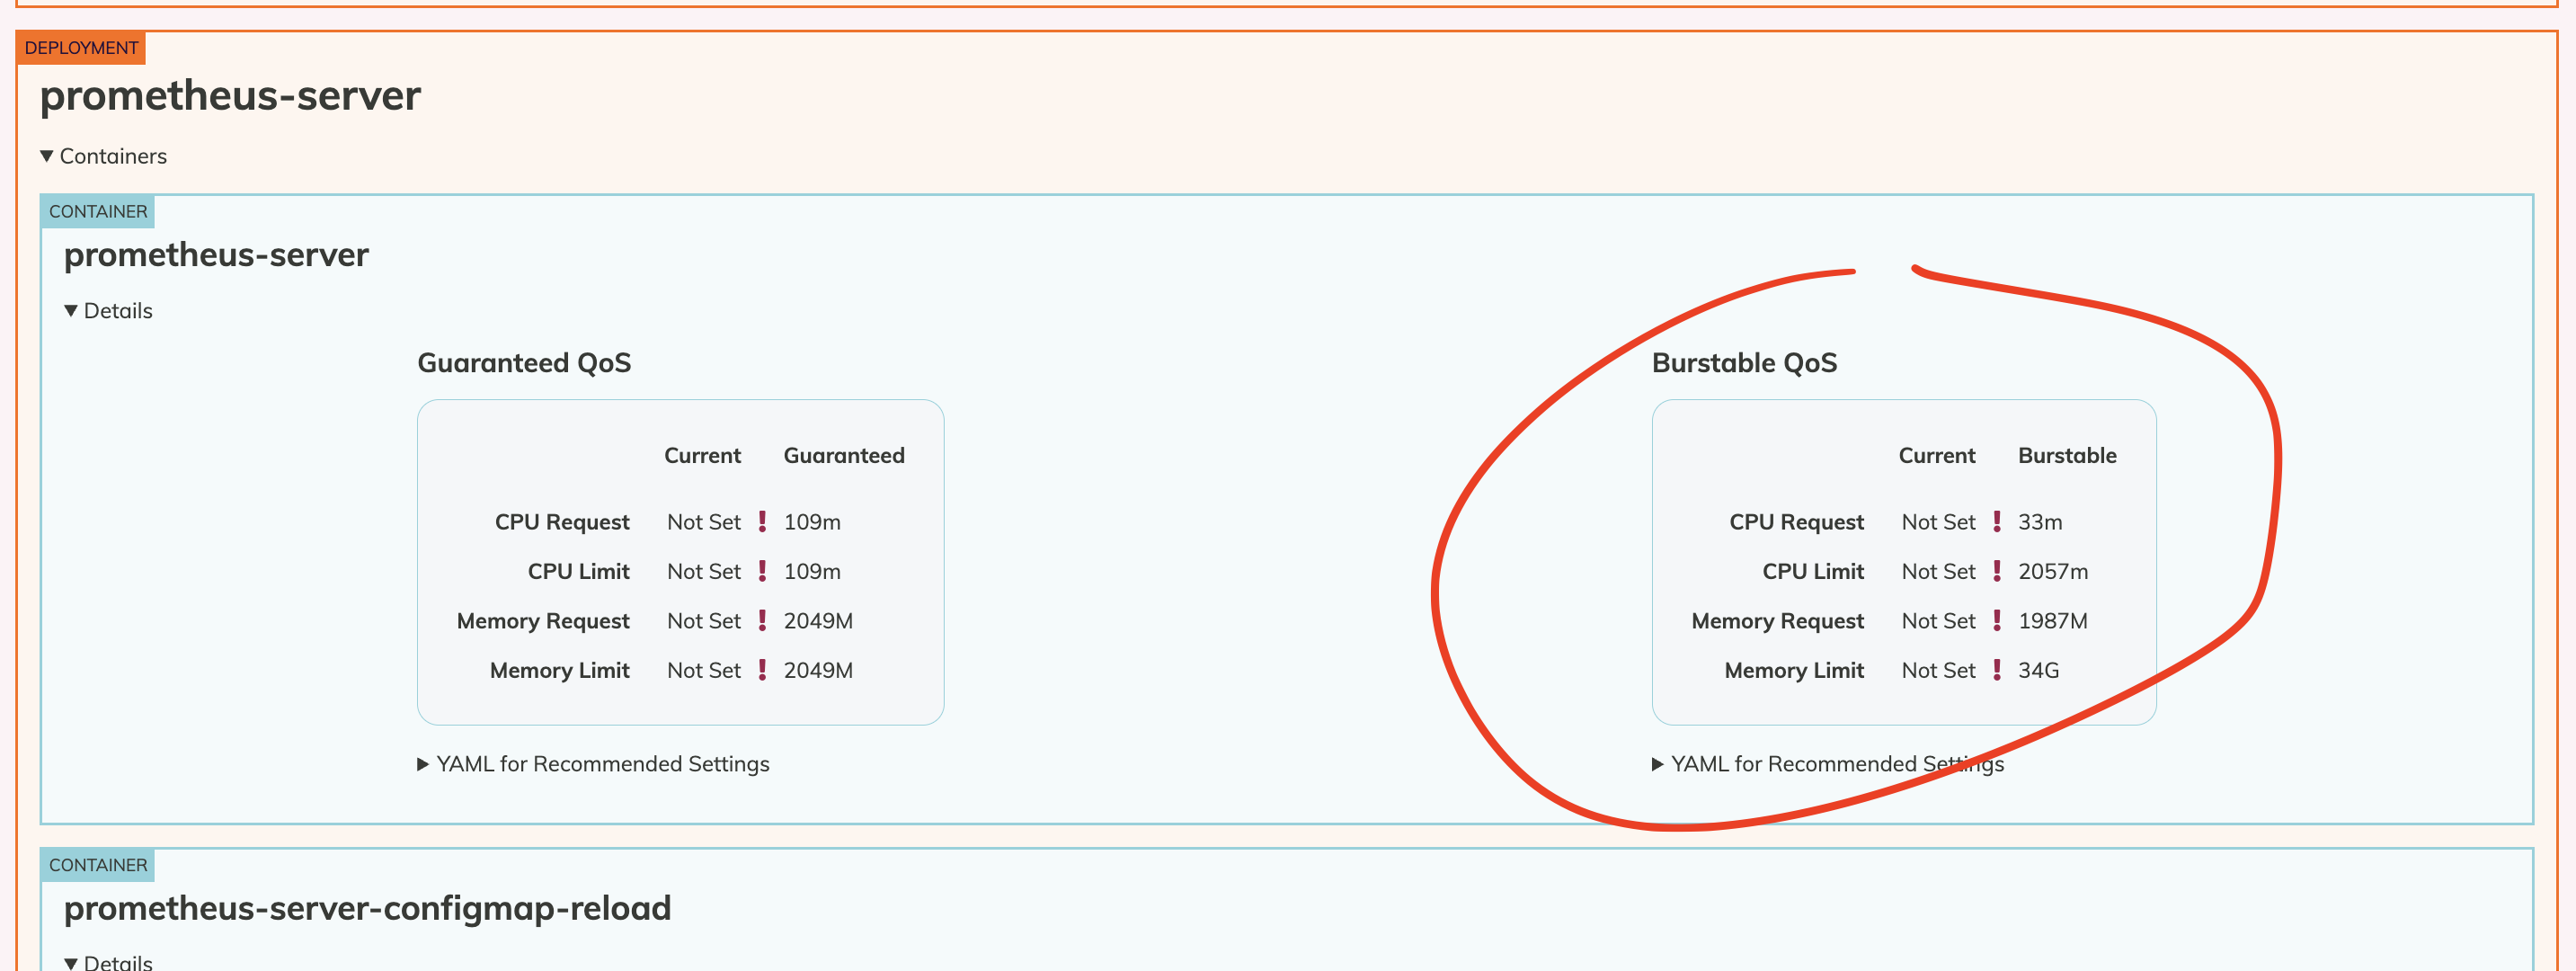This screenshot has height=971, width=2576.
Task: Click the CONTAINER badge above prometheus-server-configmap-reload
Action: [x=98, y=865]
